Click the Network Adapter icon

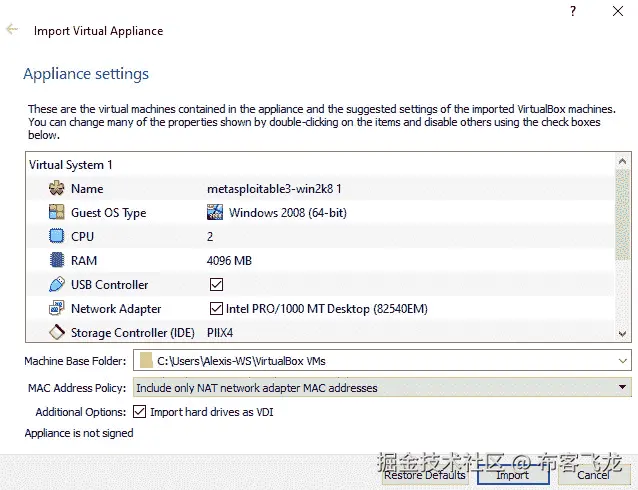pyautogui.click(x=57, y=308)
